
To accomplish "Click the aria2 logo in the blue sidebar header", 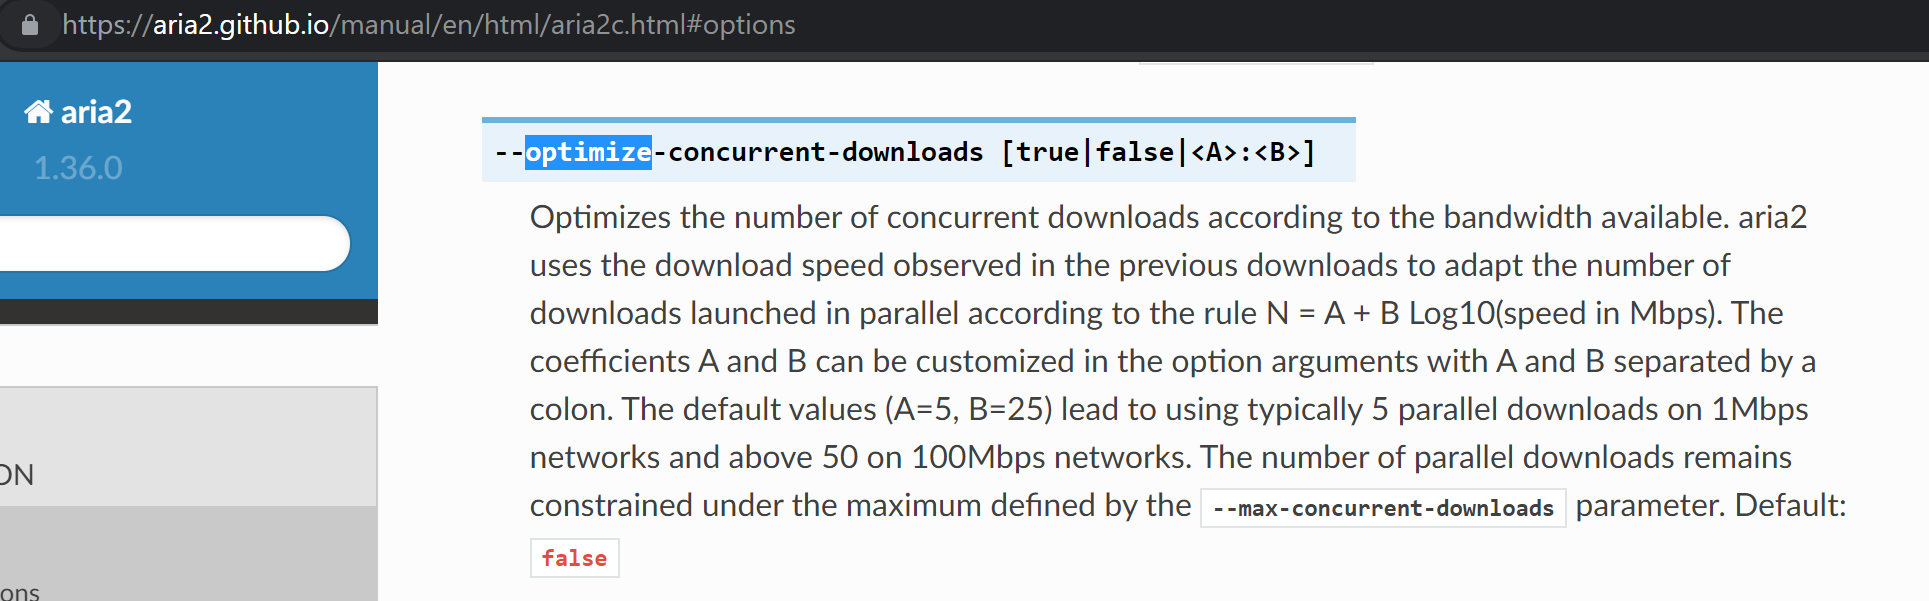I will 76,111.
